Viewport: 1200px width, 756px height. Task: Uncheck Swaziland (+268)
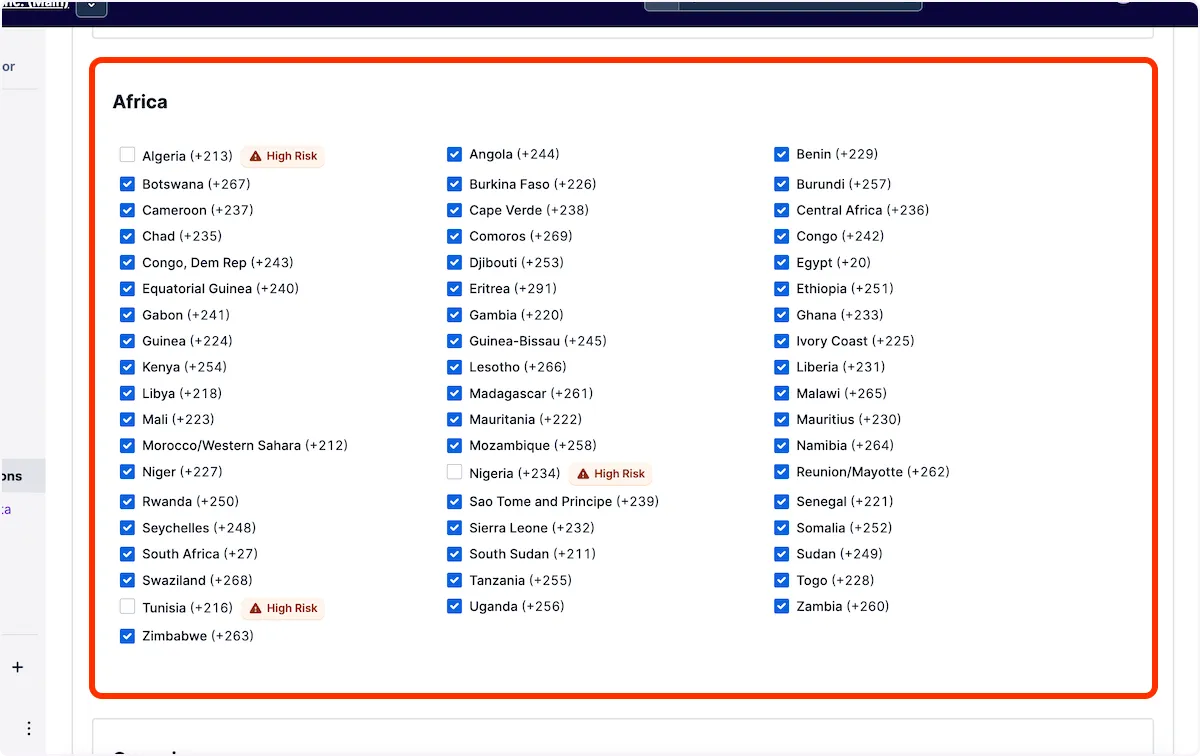[127, 579]
